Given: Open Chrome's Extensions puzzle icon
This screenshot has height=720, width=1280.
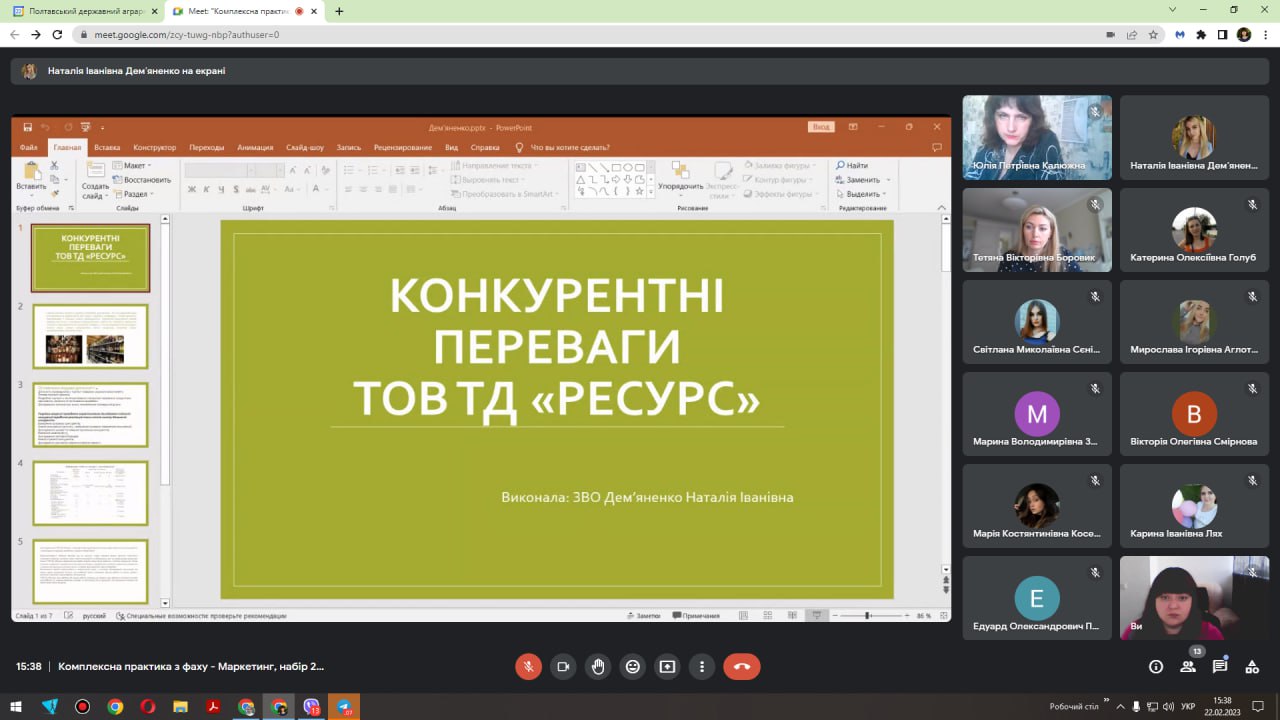Looking at the screenshot, I should [x=1201, y=34].
